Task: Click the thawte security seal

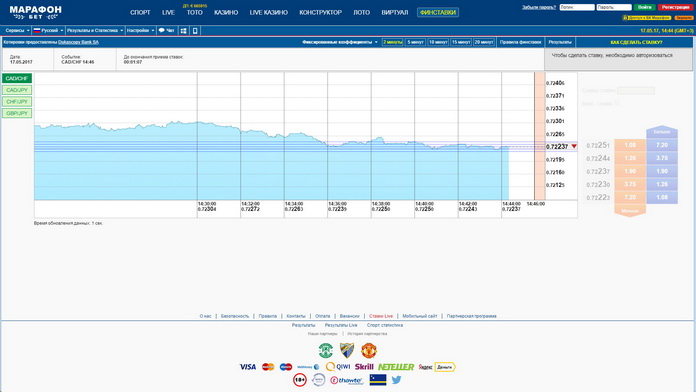Action: pyautogui.click(x=346, y=380)
